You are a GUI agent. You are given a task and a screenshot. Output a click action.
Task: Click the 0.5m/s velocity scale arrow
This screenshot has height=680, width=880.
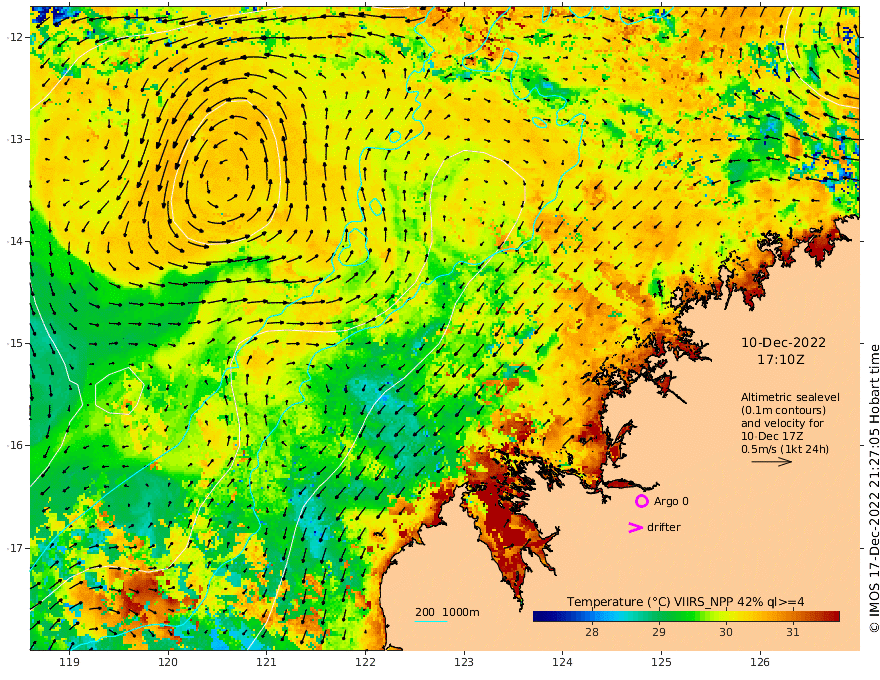[x=772, y=462]
